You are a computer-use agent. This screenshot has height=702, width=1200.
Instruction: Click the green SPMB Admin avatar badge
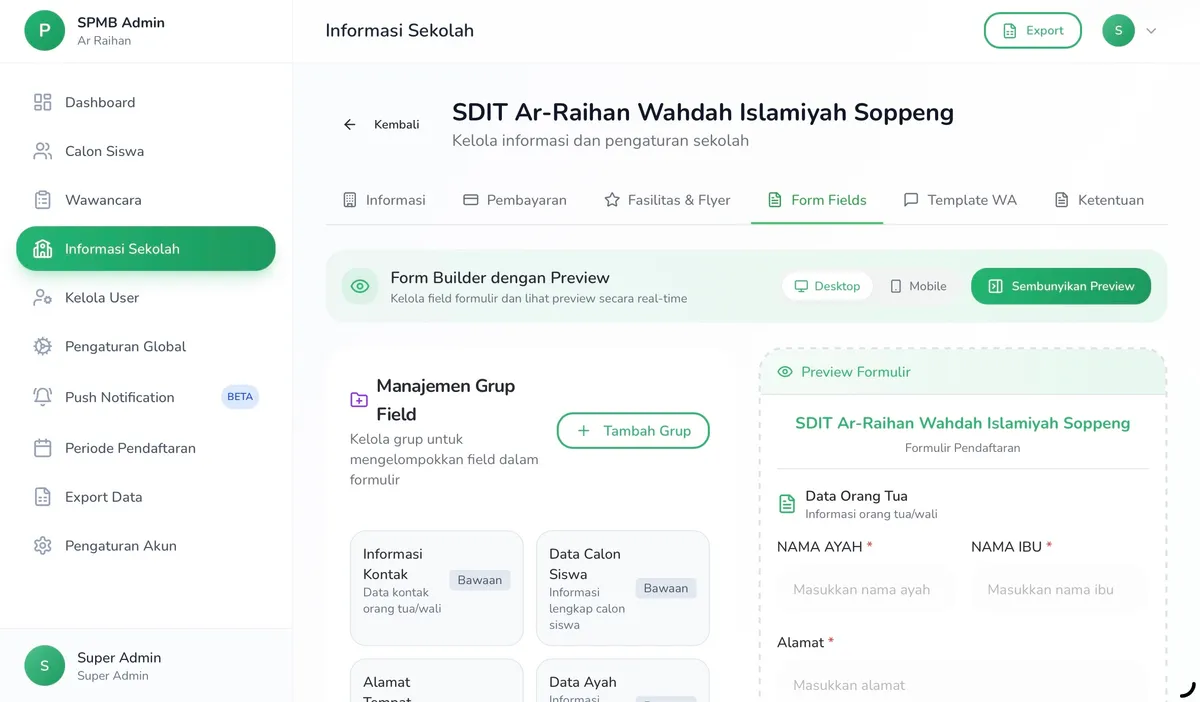click(44, 30)
